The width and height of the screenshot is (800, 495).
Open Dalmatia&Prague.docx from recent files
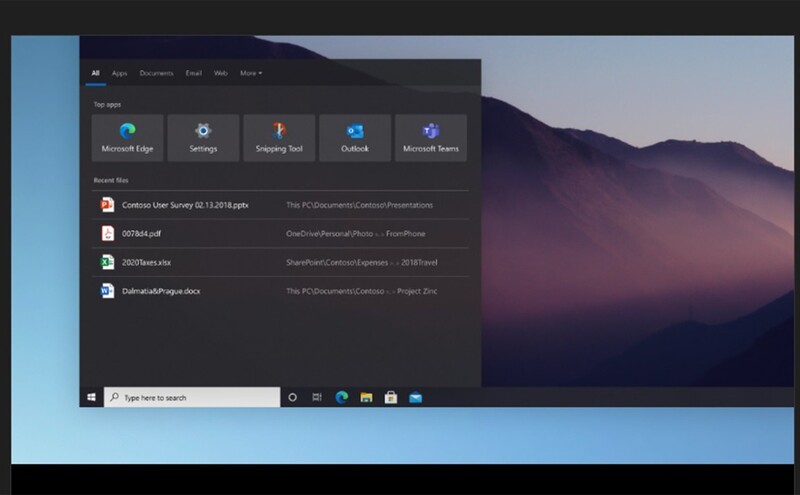(160, 291)
